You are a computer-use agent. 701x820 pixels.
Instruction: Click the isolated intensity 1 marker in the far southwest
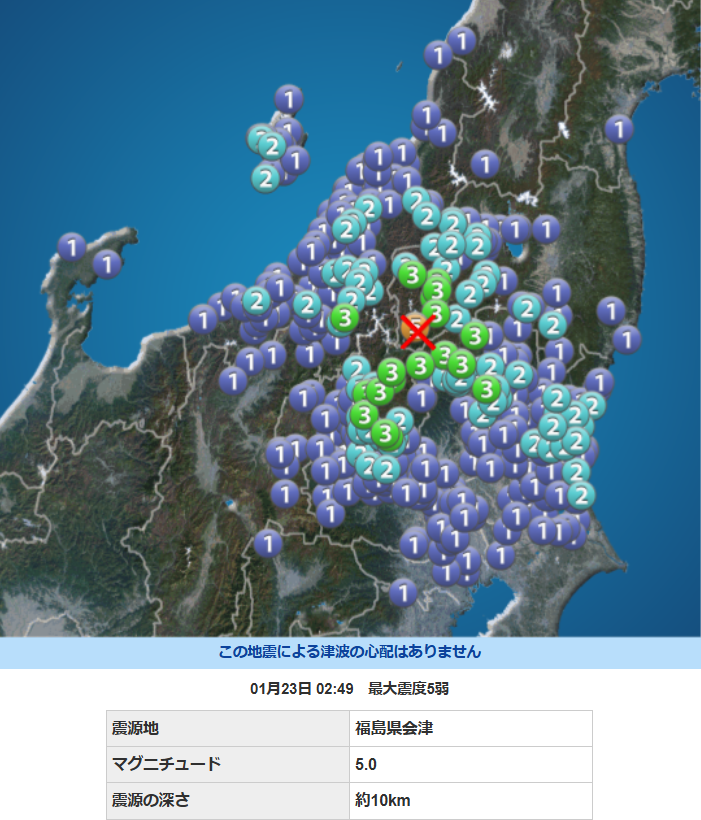pyautogui.click(x=268, y=543)
